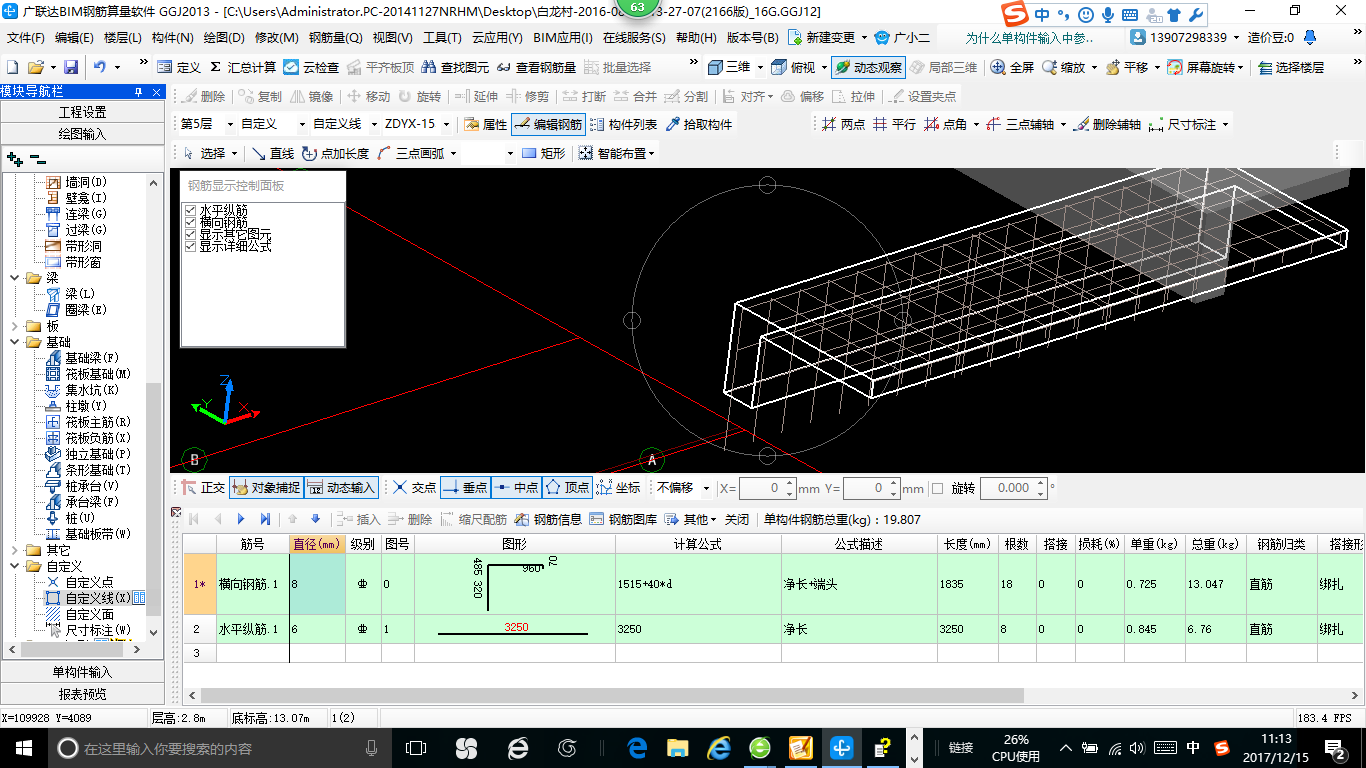Click 缩尺配筋 scaled reinforcement

point(473,519)
